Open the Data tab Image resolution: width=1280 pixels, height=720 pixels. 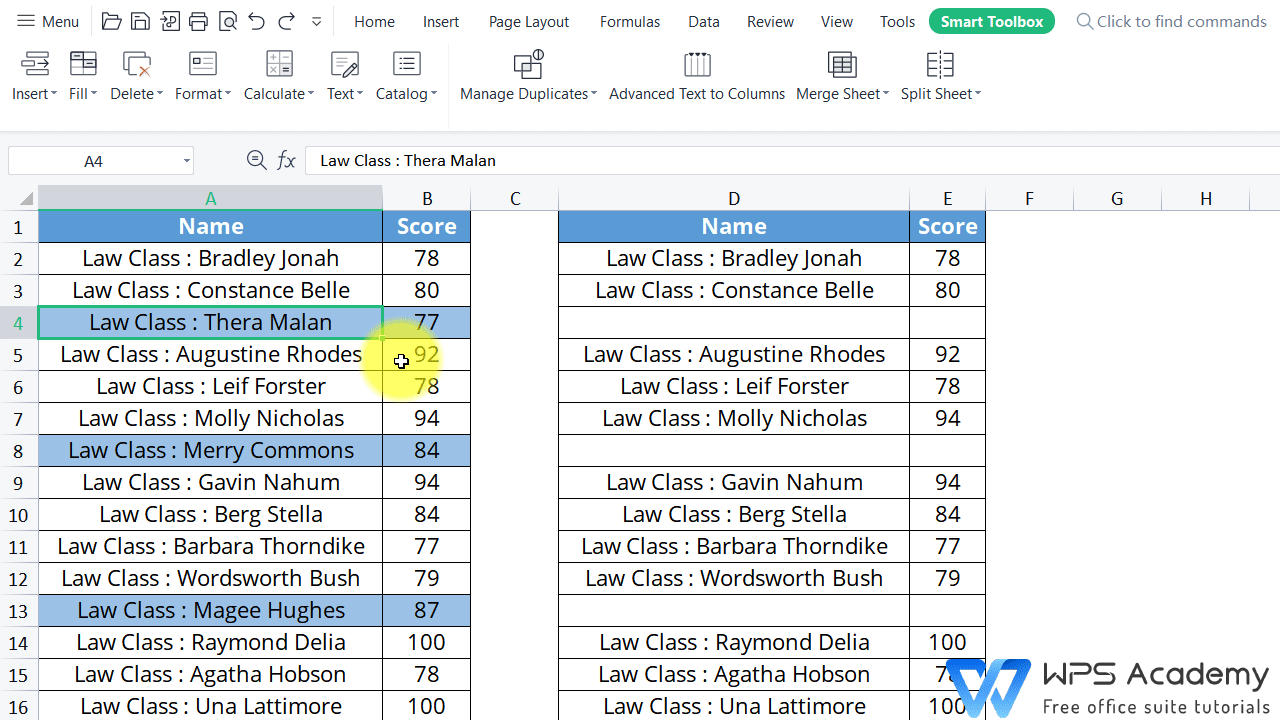click(704, 21)
